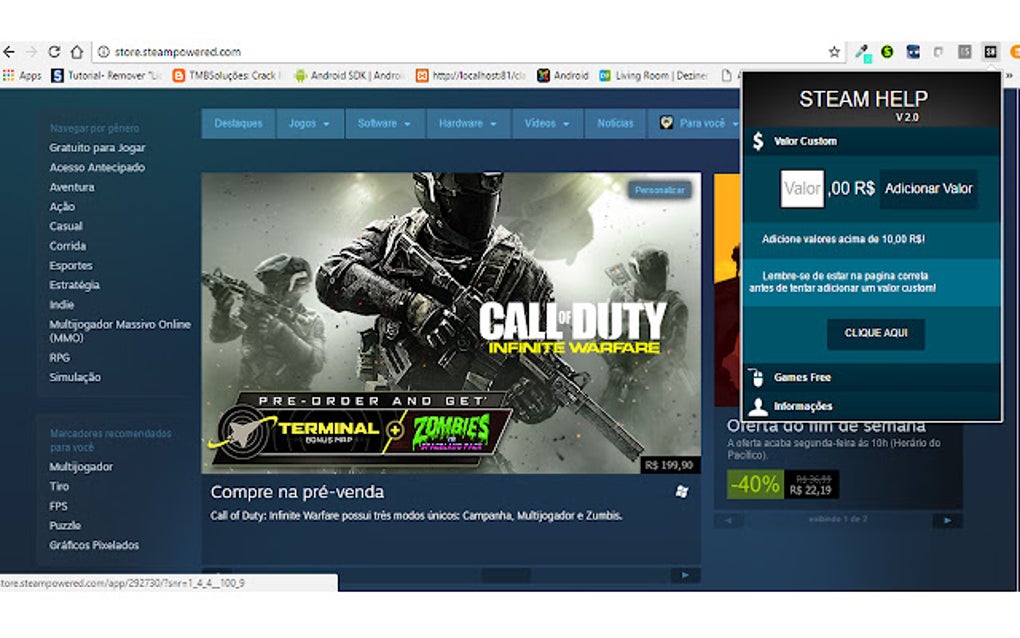1020x638 pixels.
Task: Browse the Indie genre
Action: click(61, 304)
